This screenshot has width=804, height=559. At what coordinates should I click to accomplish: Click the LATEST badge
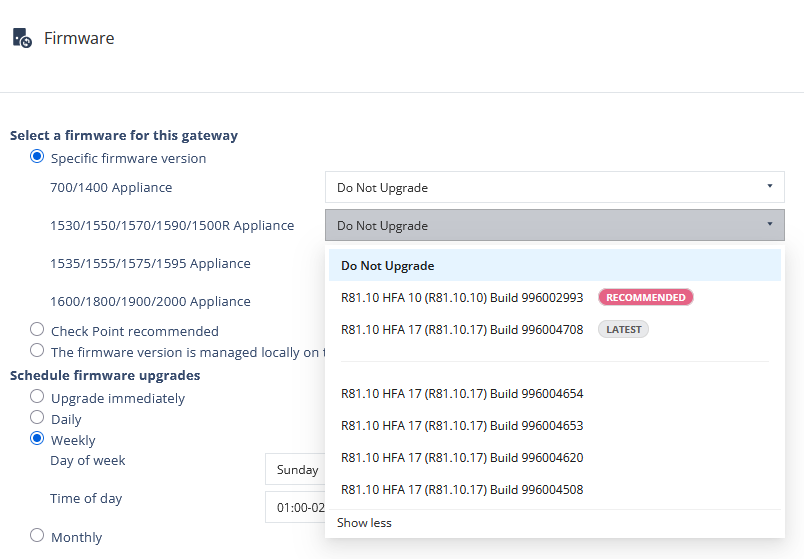point(624,329)
